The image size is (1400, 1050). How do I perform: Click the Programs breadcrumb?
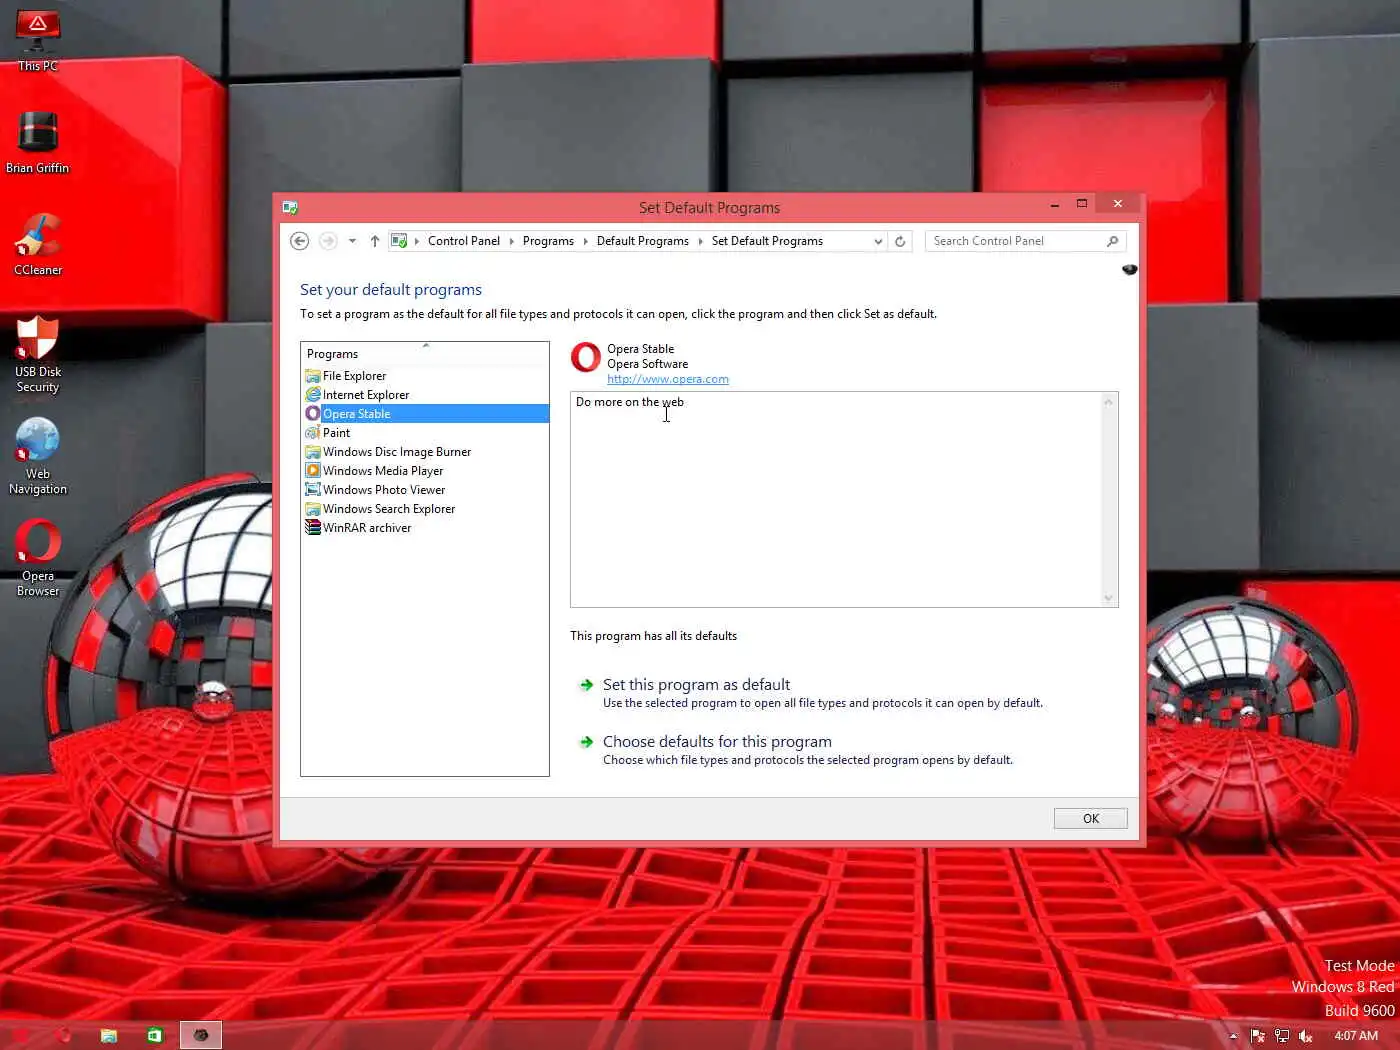548,241
